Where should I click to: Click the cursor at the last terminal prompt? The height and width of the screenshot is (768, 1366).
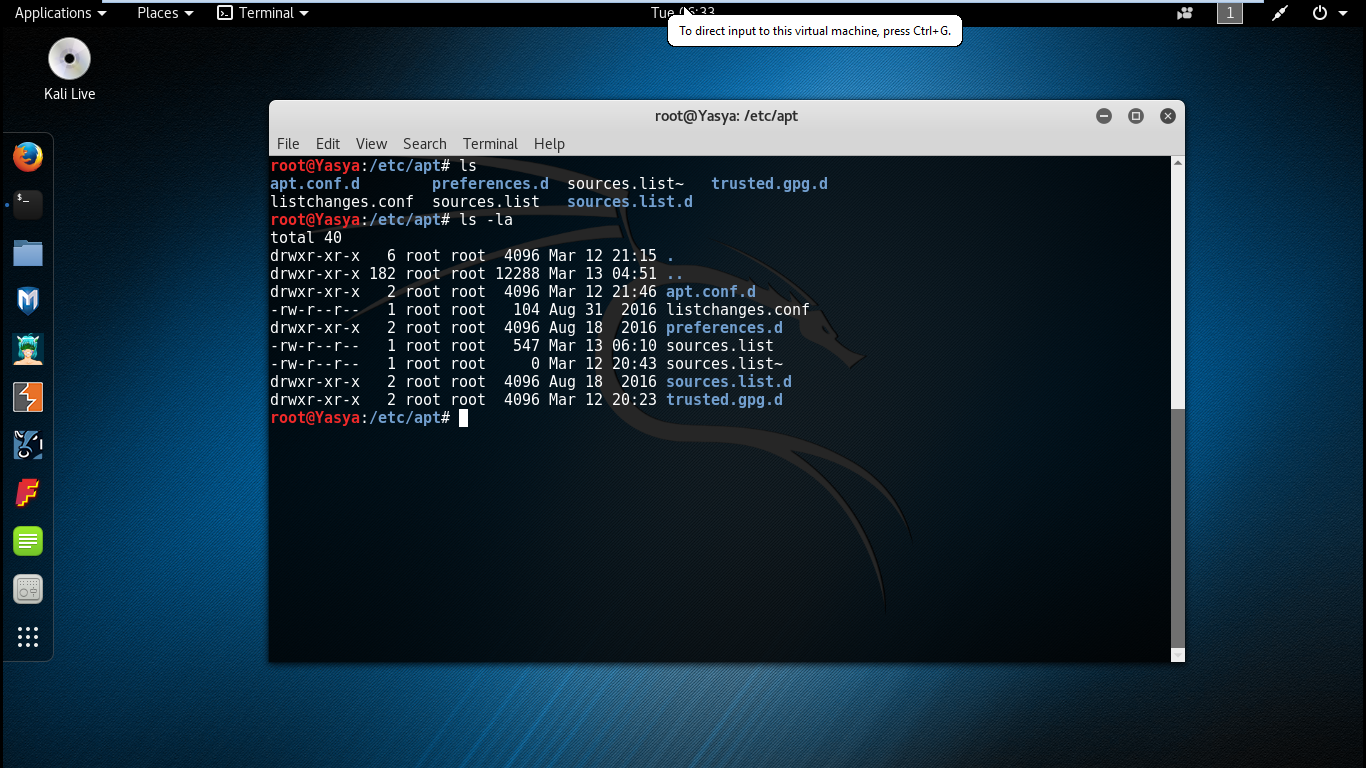click(x=464, y=418)
